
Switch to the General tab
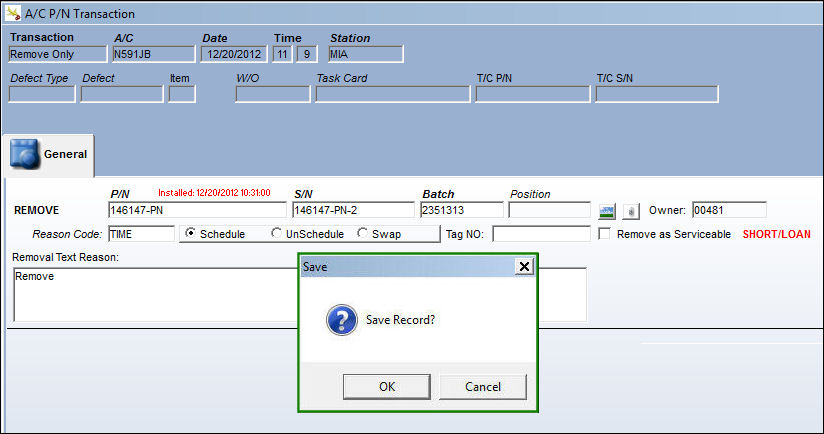tap(48, 154)
